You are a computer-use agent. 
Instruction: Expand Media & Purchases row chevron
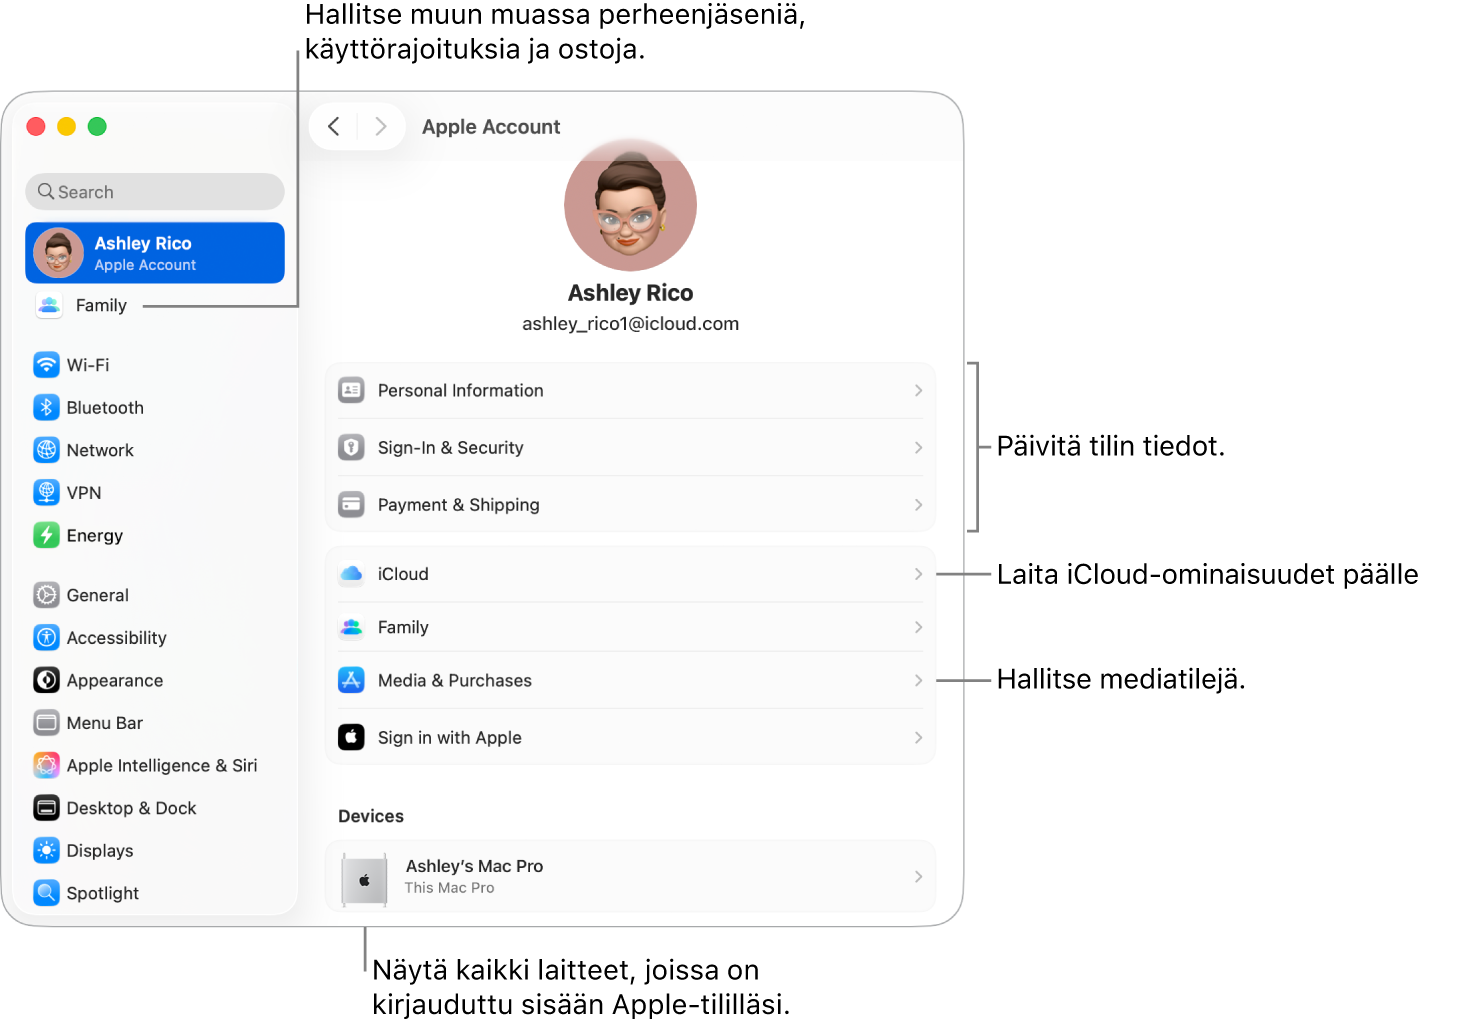(918, 680)
